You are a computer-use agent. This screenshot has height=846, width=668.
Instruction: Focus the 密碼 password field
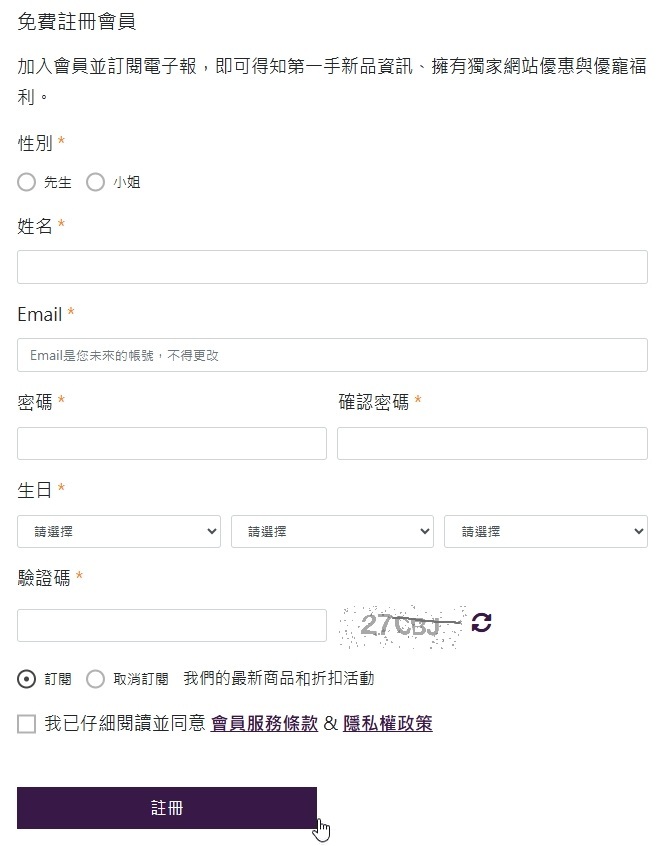tap(172, 443)
